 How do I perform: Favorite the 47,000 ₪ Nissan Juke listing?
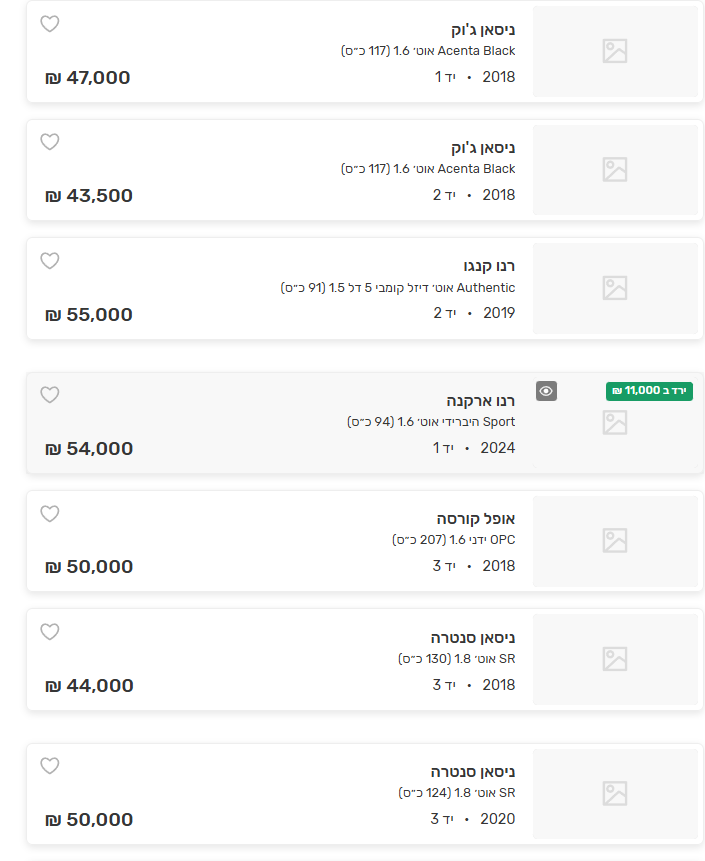click(x=50, y=24)
